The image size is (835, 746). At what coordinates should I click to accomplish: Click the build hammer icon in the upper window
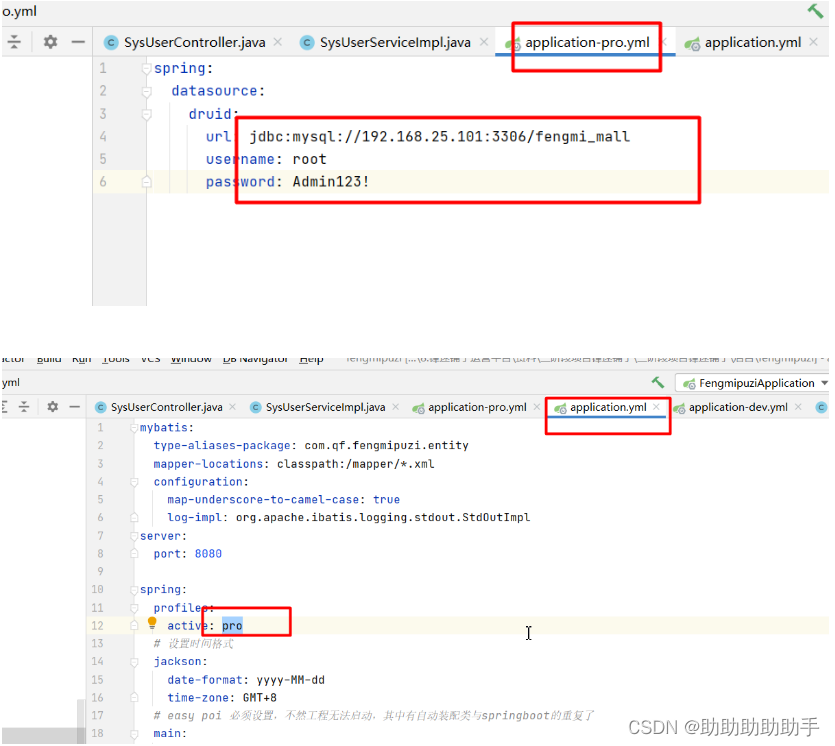815,11
